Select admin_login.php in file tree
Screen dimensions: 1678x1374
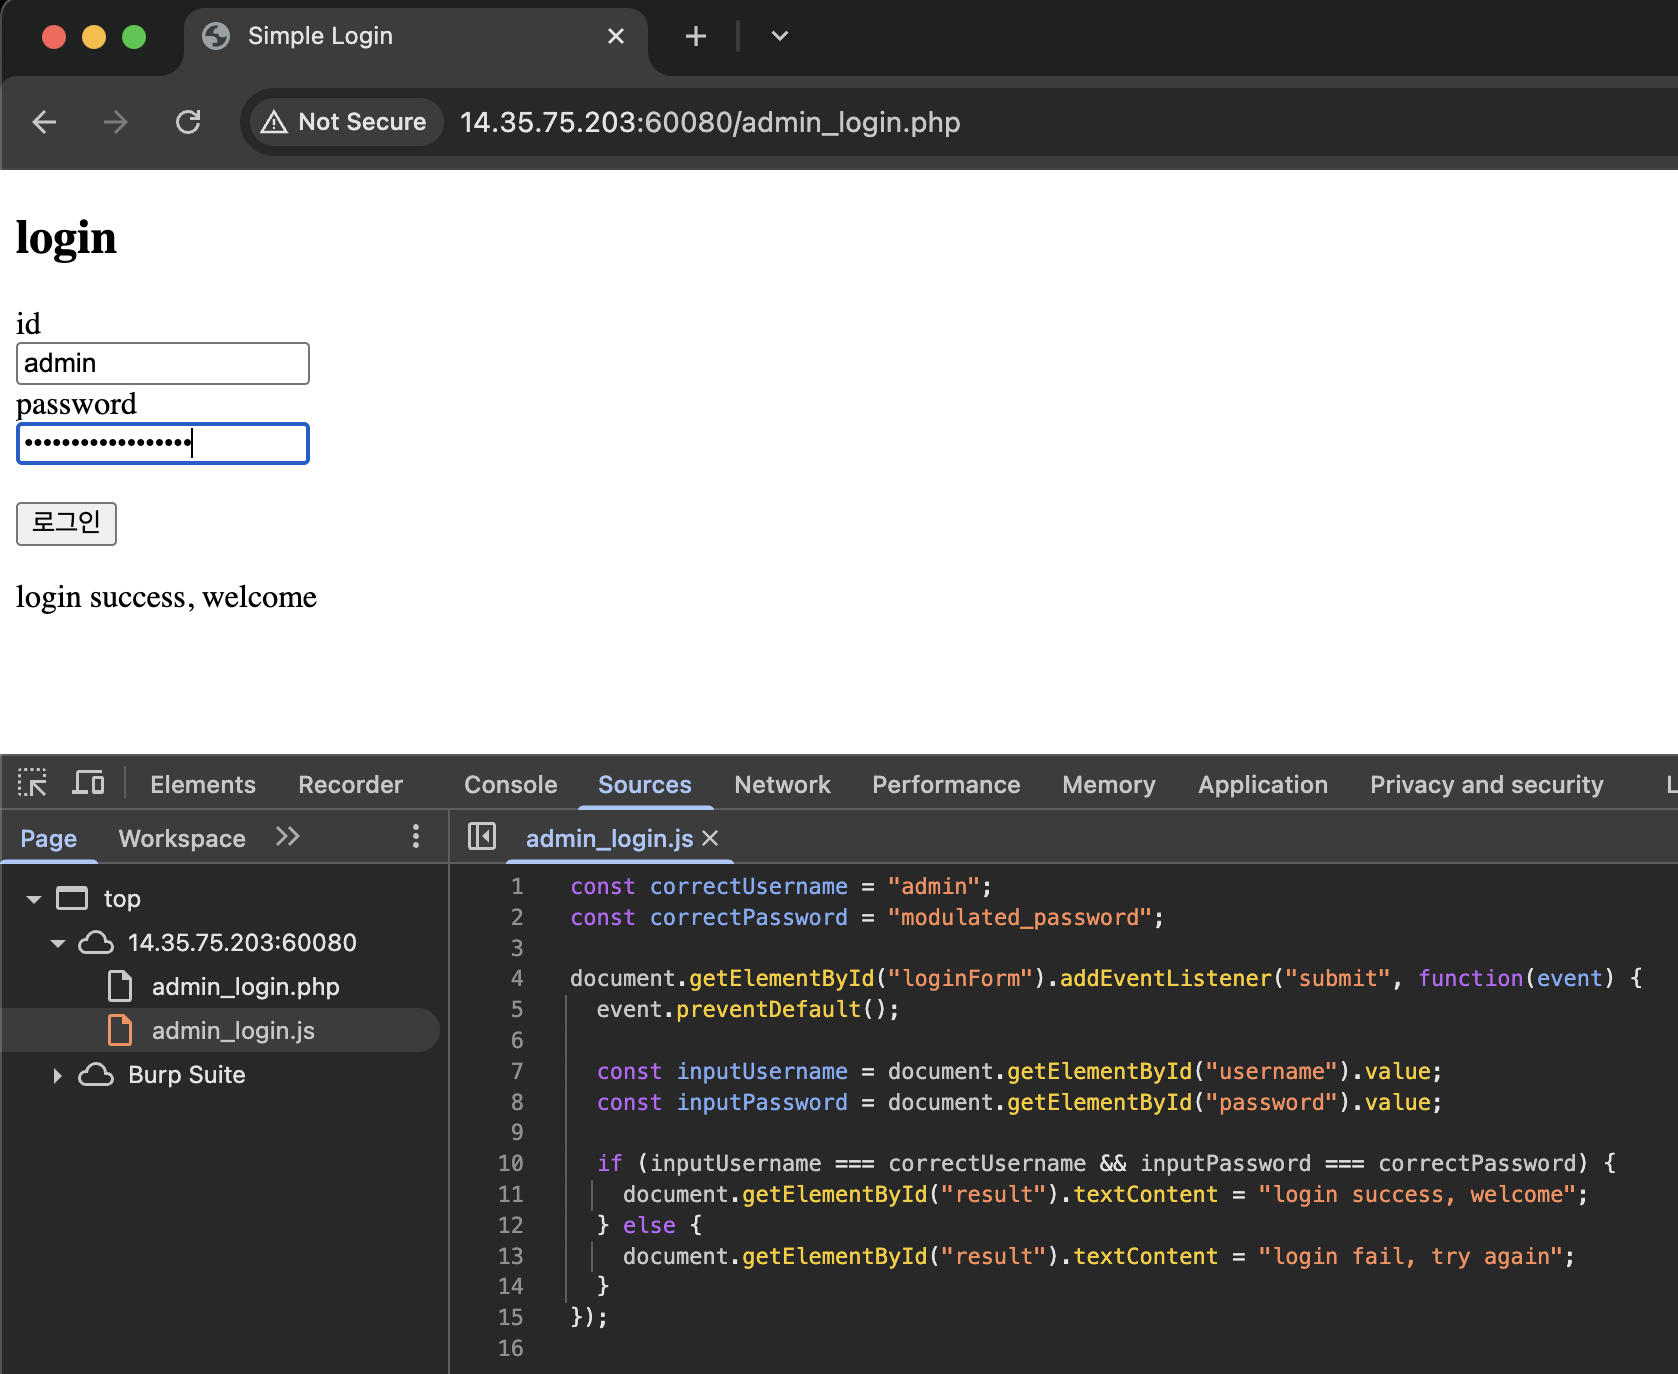245,987
